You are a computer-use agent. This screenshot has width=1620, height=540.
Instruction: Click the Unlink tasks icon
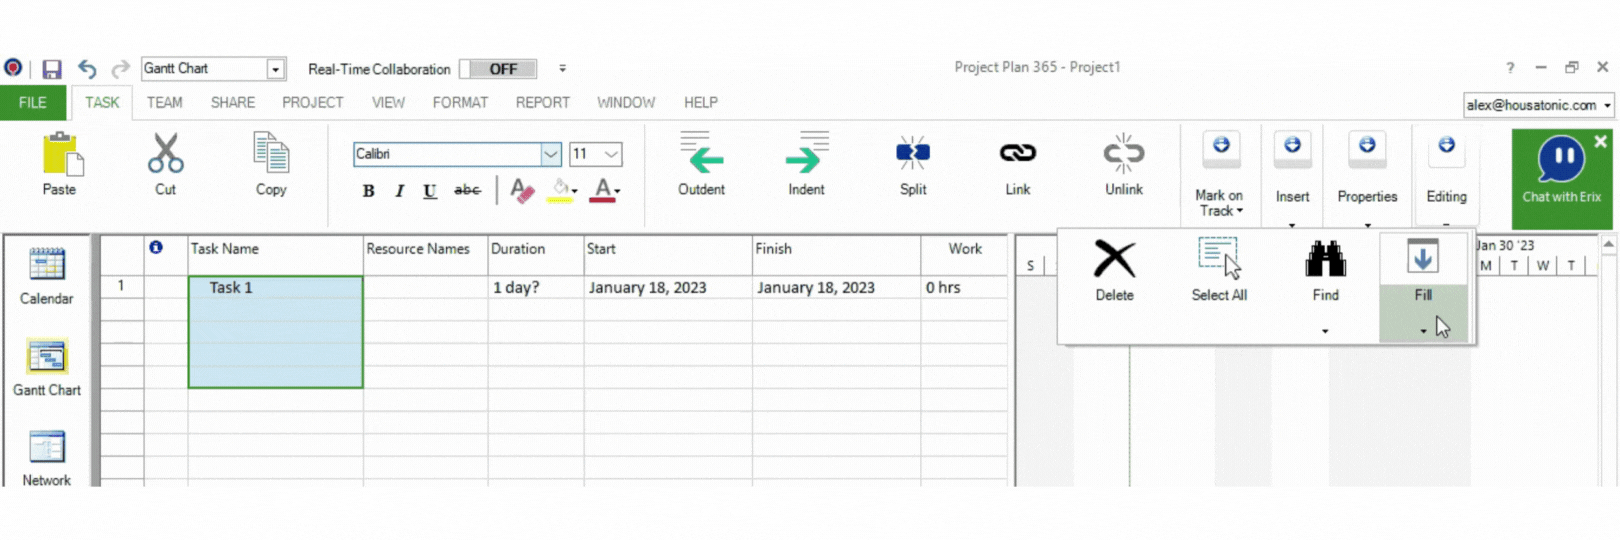1123,154
